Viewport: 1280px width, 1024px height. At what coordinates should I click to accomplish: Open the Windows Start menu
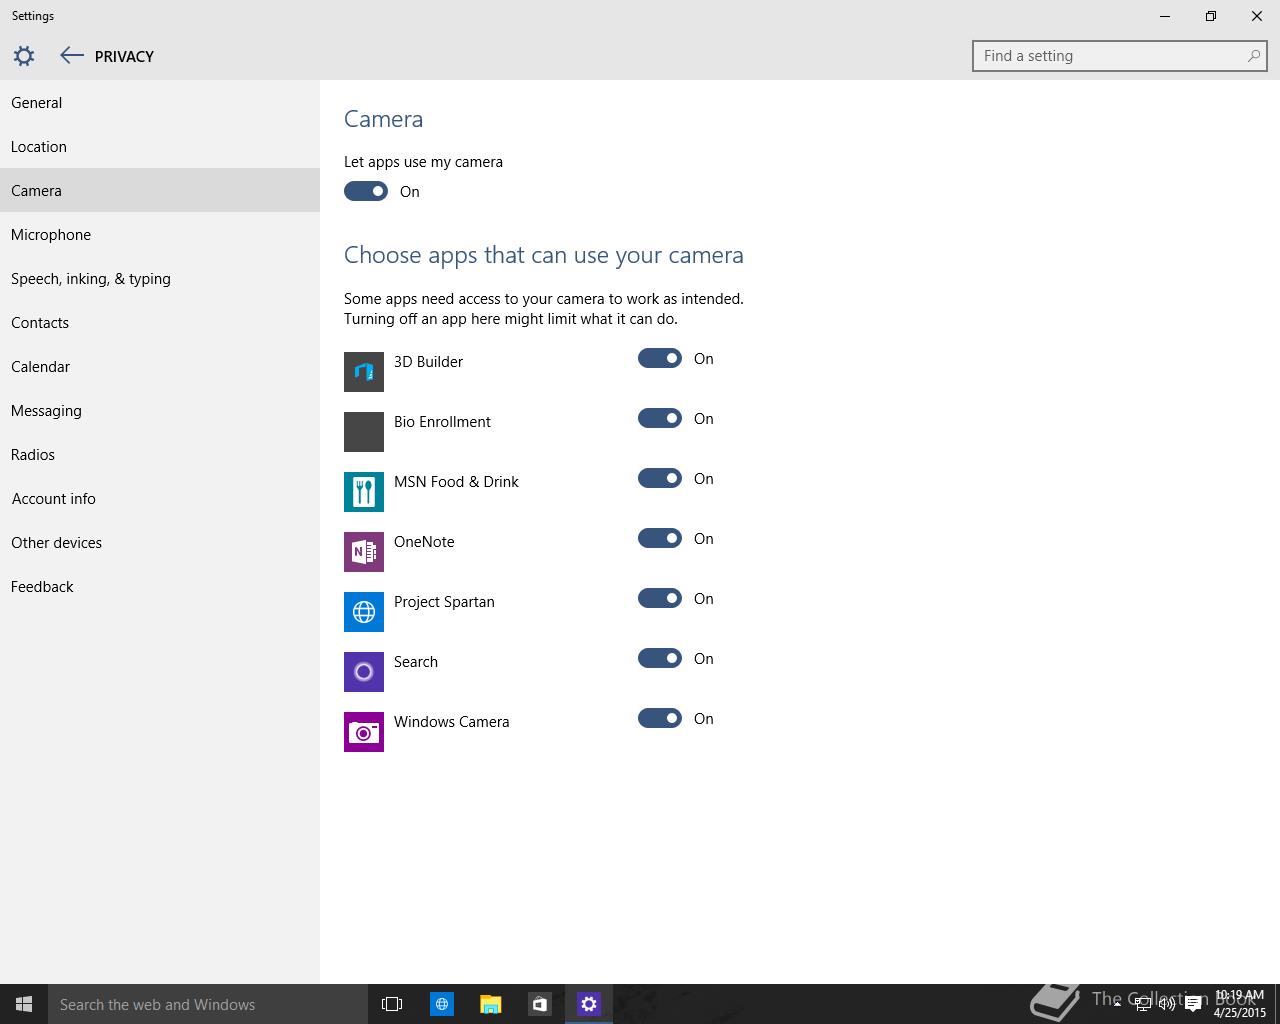tap(24, 1004)
